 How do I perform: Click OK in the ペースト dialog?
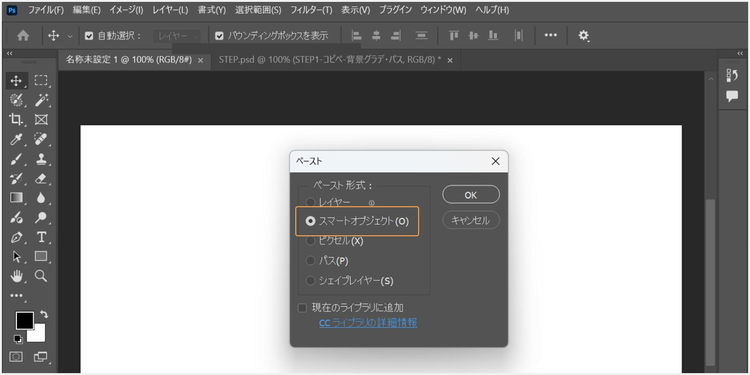pos(471,195)
